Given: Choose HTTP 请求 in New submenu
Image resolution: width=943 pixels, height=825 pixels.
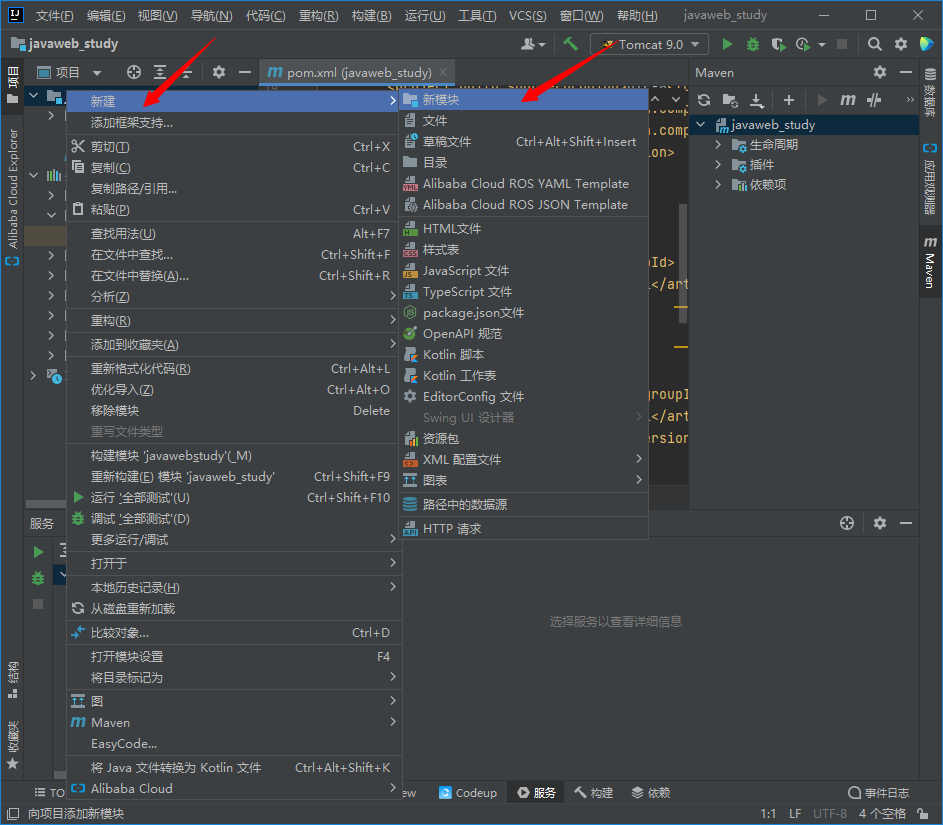Looking at the screenshot, I should click(524, 529).
